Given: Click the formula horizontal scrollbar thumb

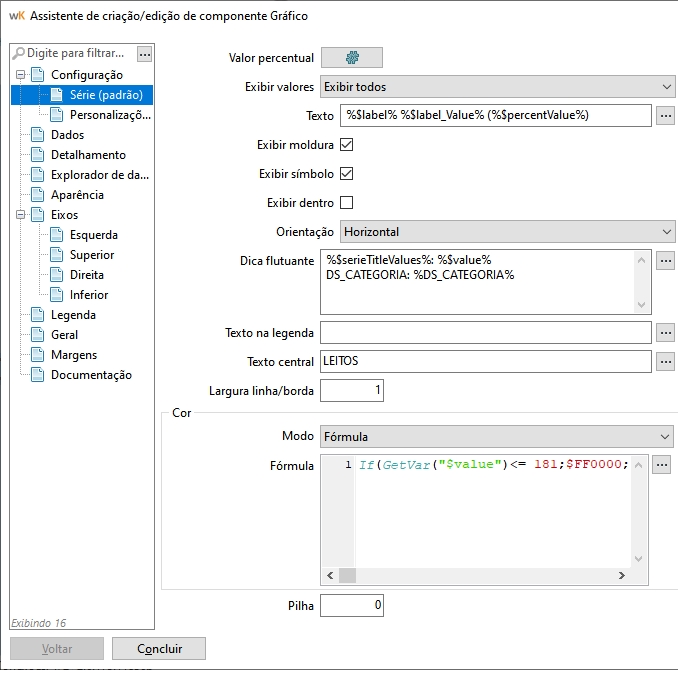Looking at the screenshot, I should (345, 576).
